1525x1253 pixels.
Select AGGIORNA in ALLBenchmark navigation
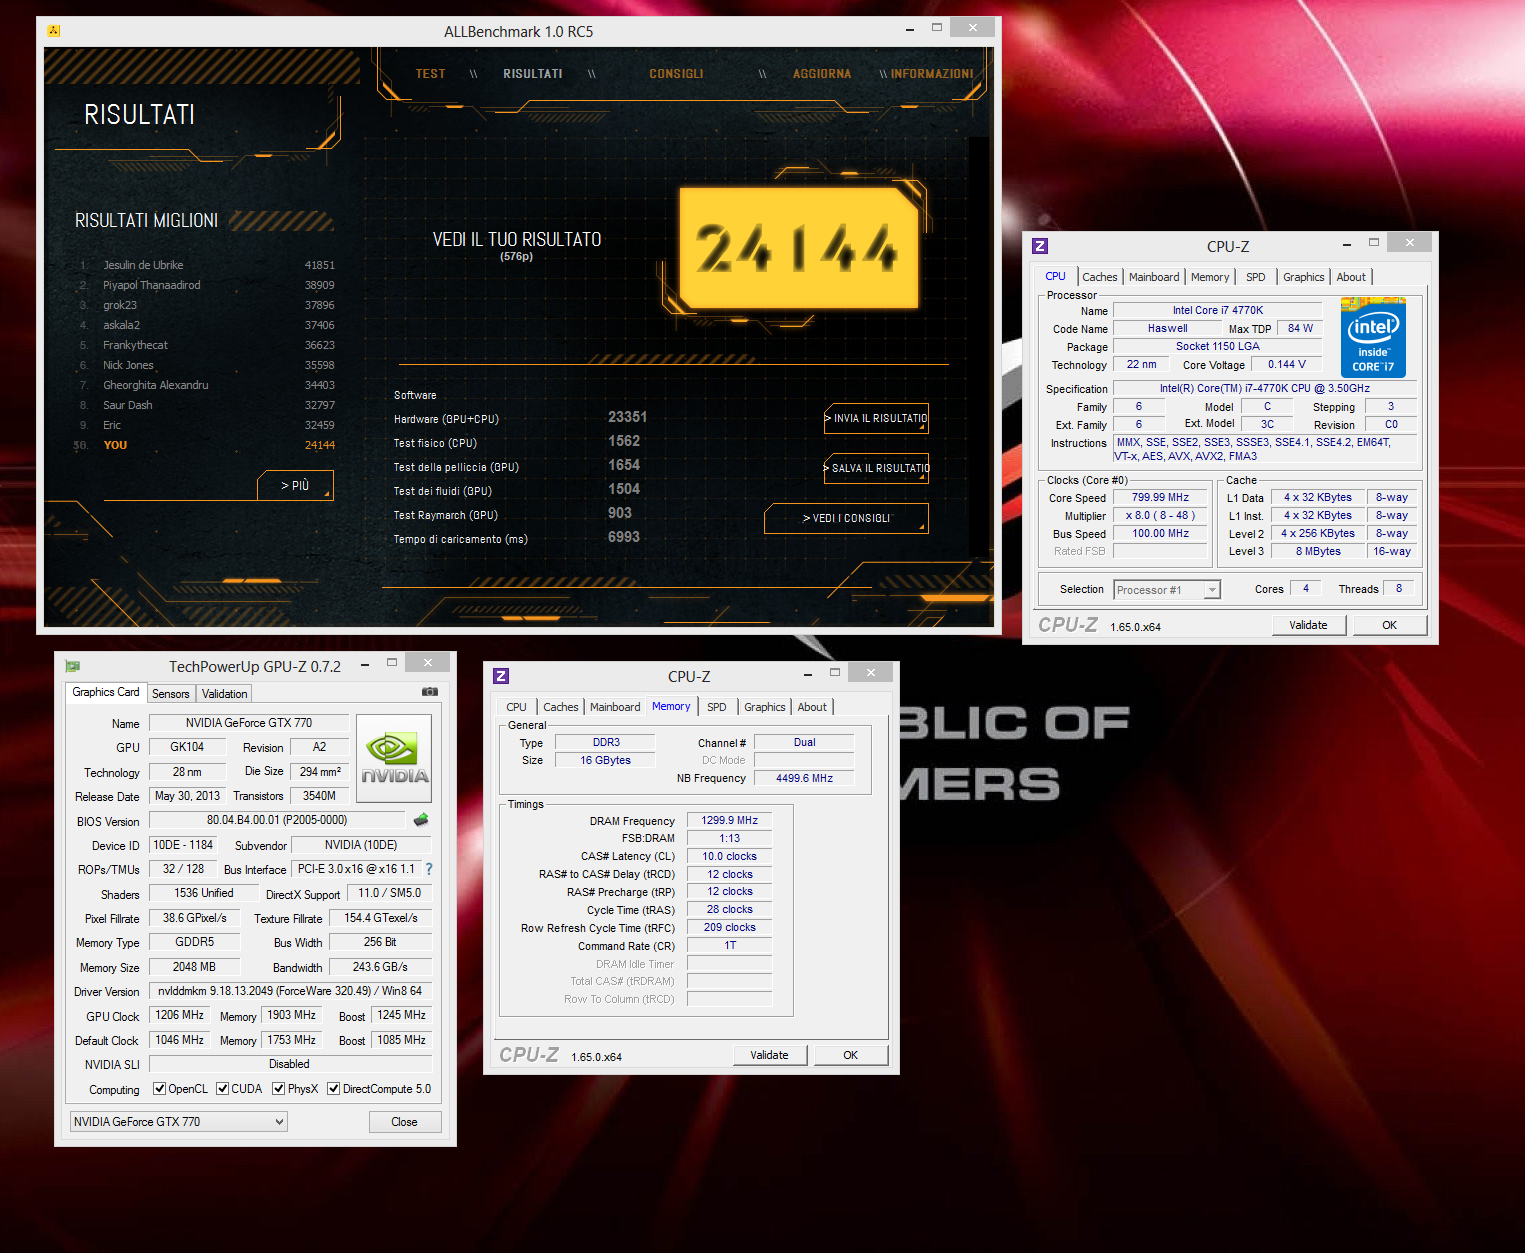click(822, 74)
